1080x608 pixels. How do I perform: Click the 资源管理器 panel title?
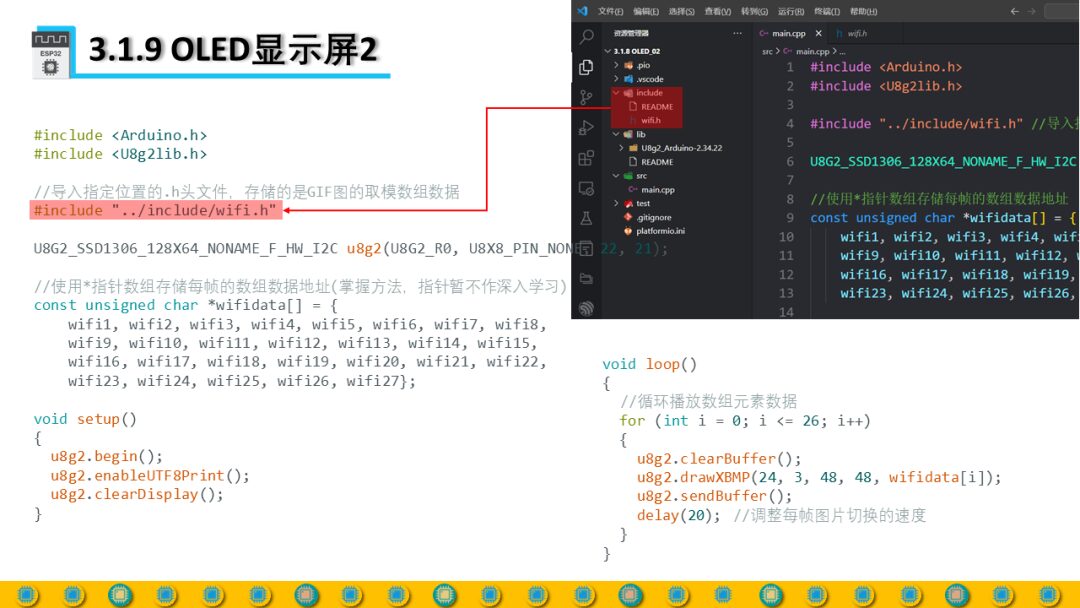(x=631, y=33)
